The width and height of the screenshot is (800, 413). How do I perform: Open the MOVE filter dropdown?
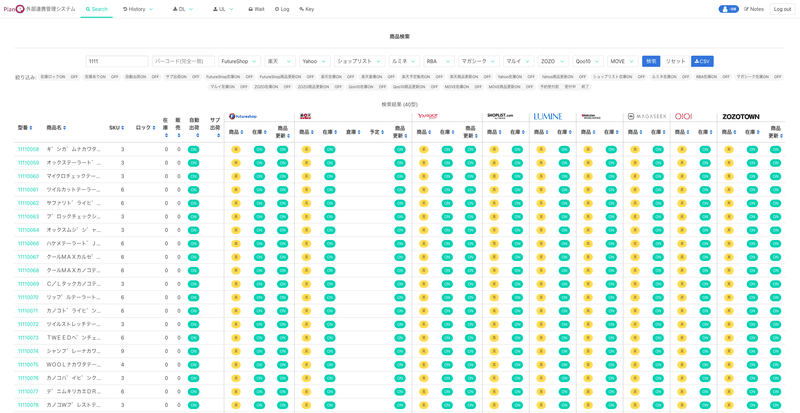click(623, 61)
